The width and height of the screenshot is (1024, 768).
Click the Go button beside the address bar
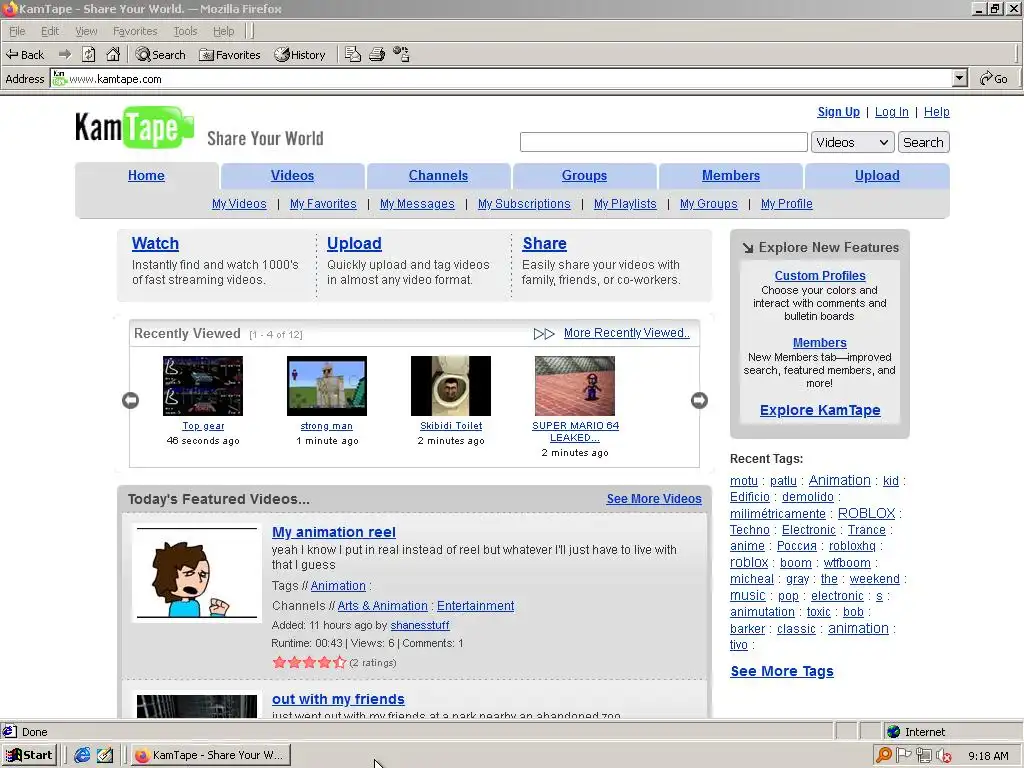tap(993, 79)
